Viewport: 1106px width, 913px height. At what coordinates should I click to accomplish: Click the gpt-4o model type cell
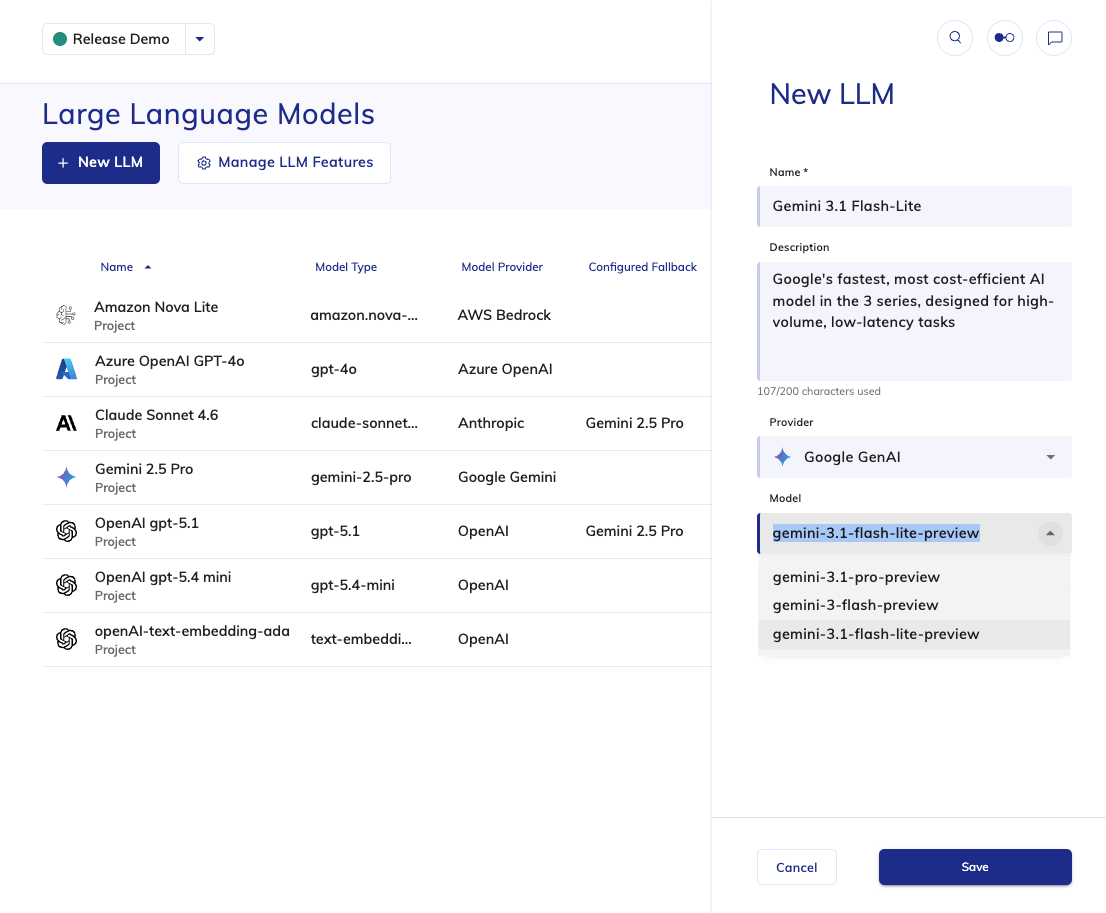pos(334,369)
